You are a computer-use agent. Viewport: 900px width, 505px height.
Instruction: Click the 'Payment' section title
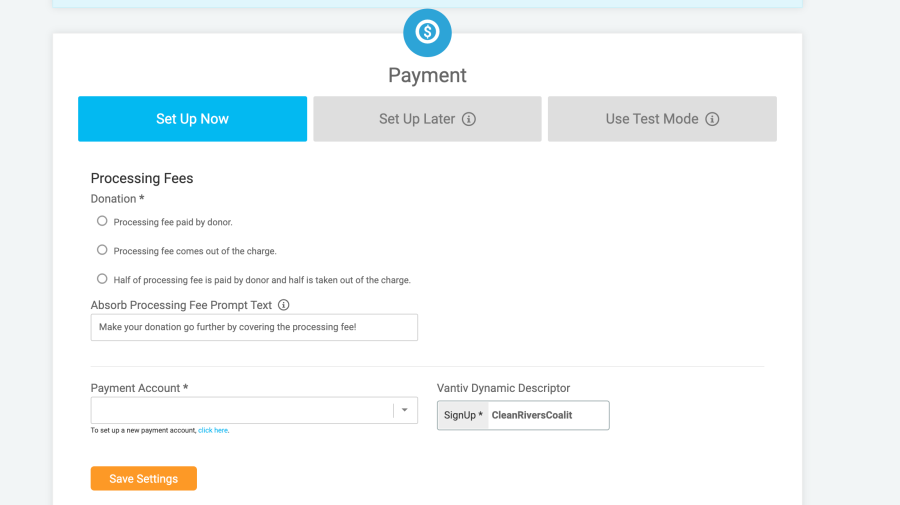point(427,75)
